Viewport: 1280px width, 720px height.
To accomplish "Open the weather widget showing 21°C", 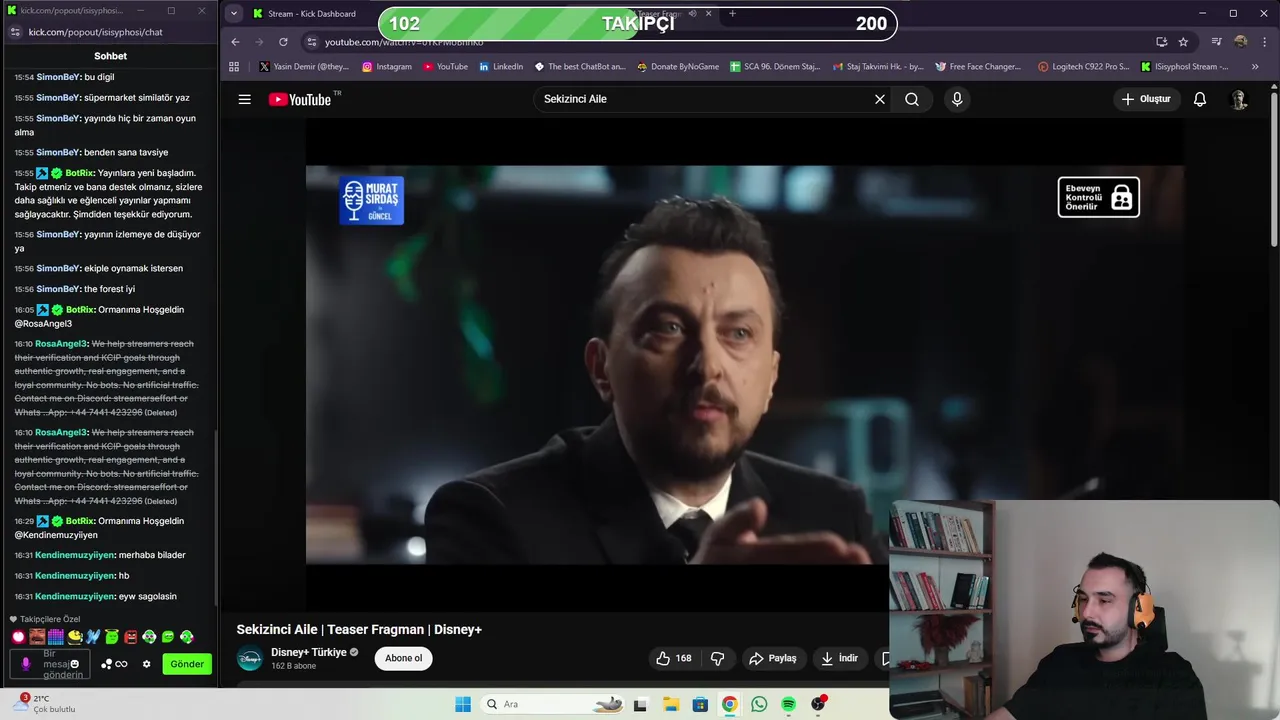I will (45, 704).
